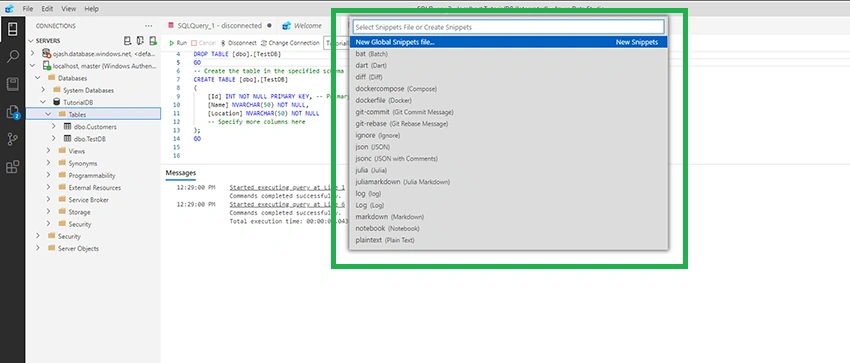
Task: Run the query with Run button
Action: [178, 43]
